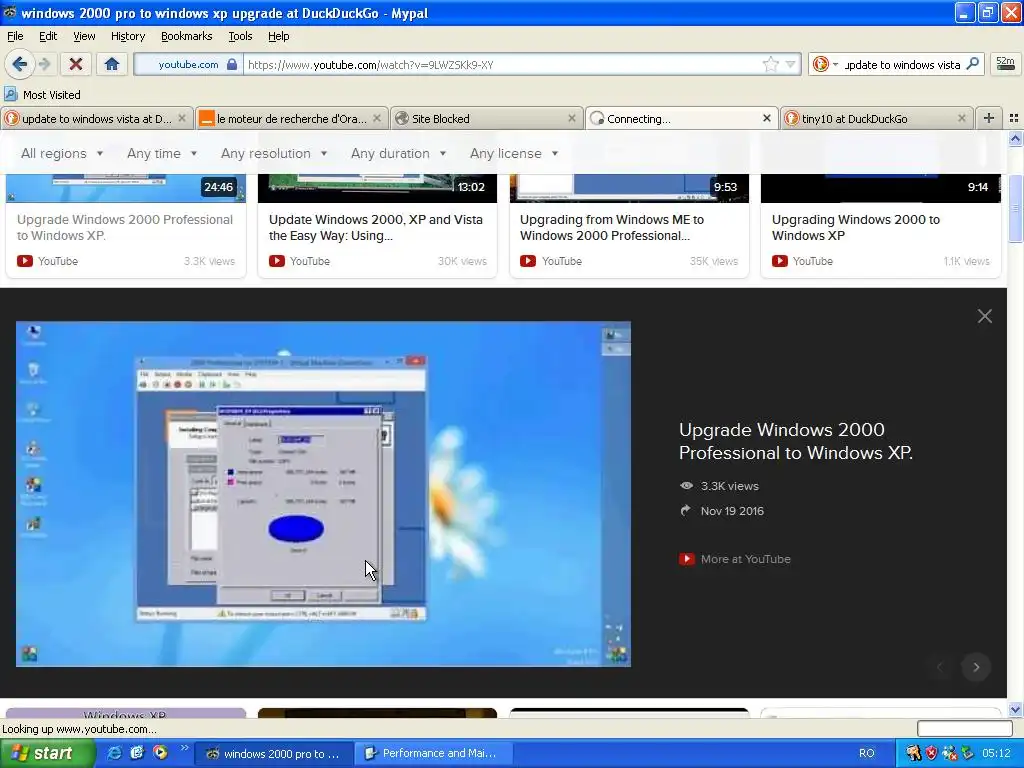This screenshot has width=1024, height=768.
Task: Launch Internet Explorer from quick launch
Action: (x=114, y=753)
